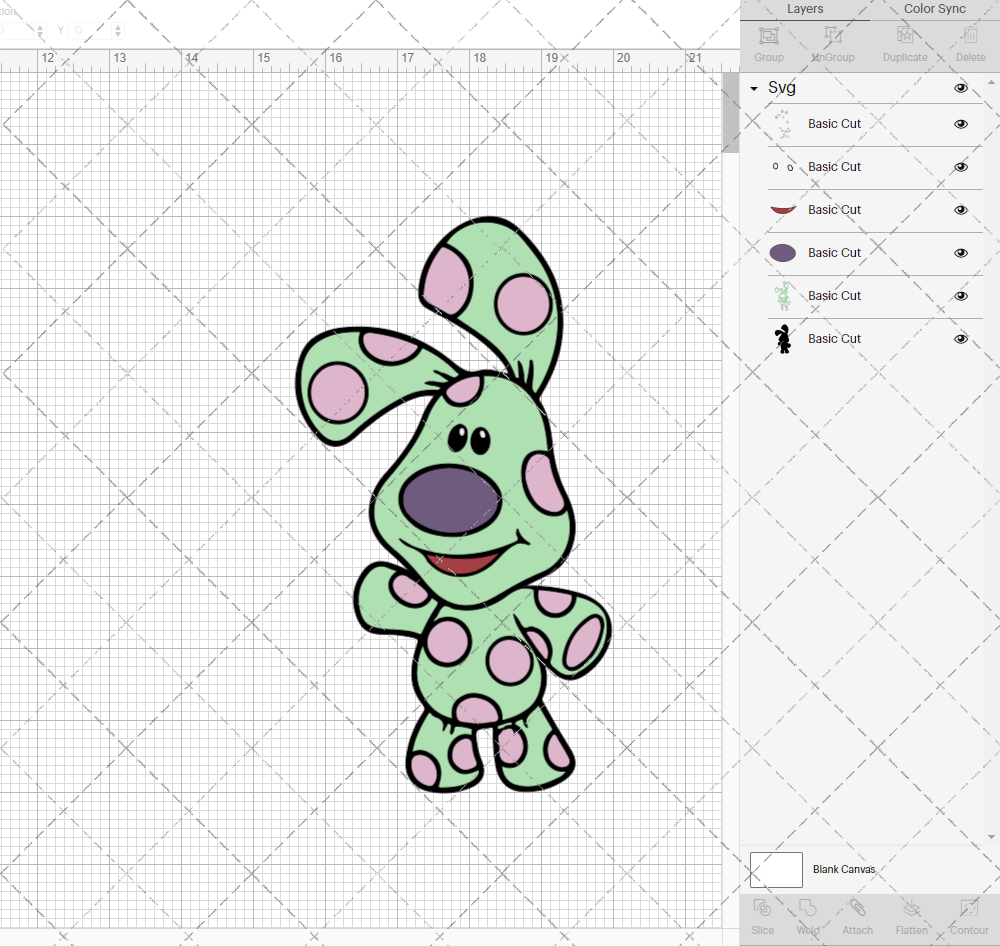Click the character's eyes on canvas
The image size is (1000, 946).
click(x=469, y=440)
